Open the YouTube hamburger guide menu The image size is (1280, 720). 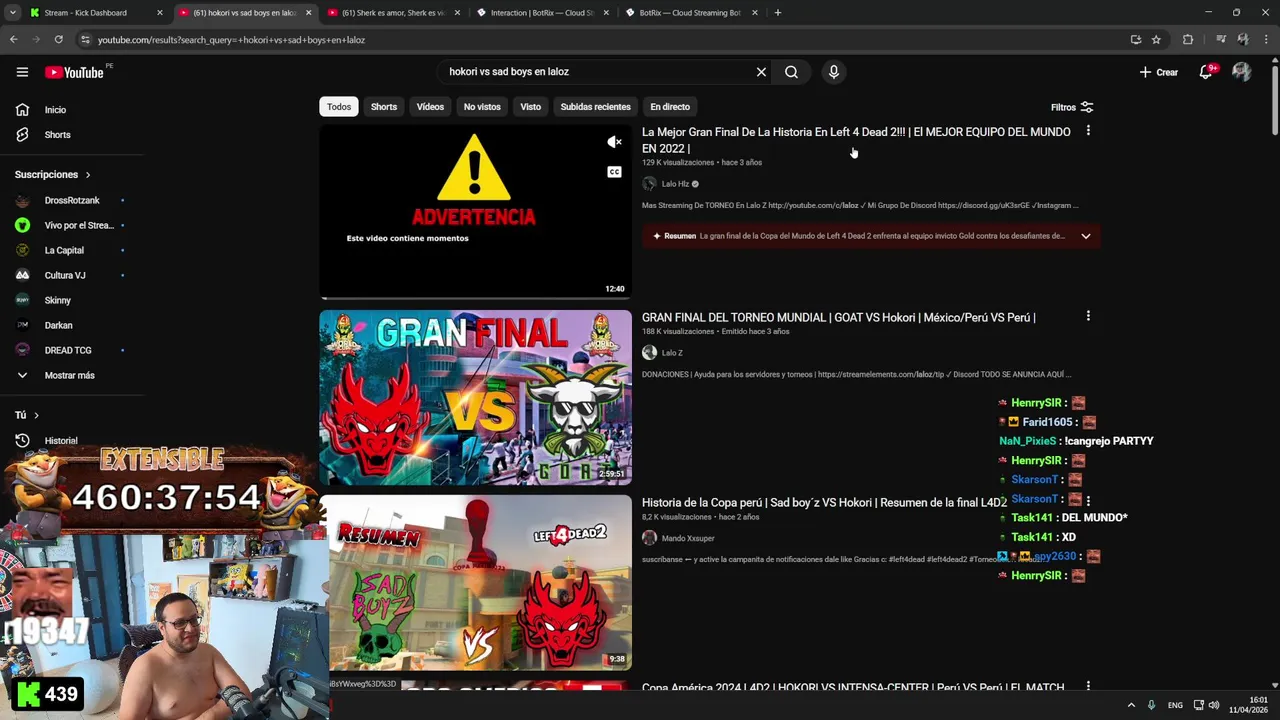coord(22,72)
